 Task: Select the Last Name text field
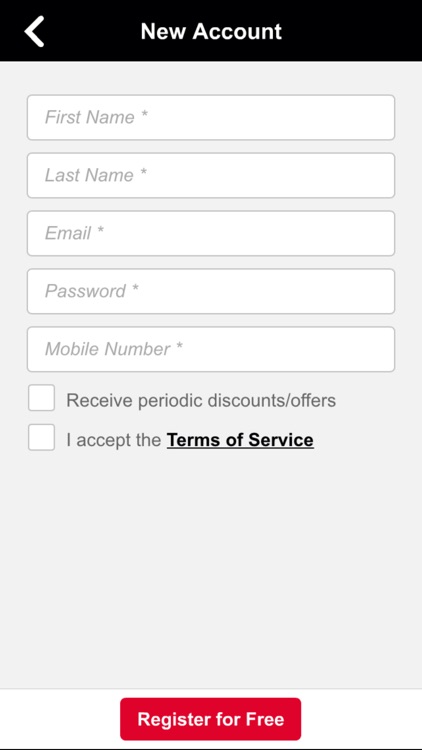point(211,175)
